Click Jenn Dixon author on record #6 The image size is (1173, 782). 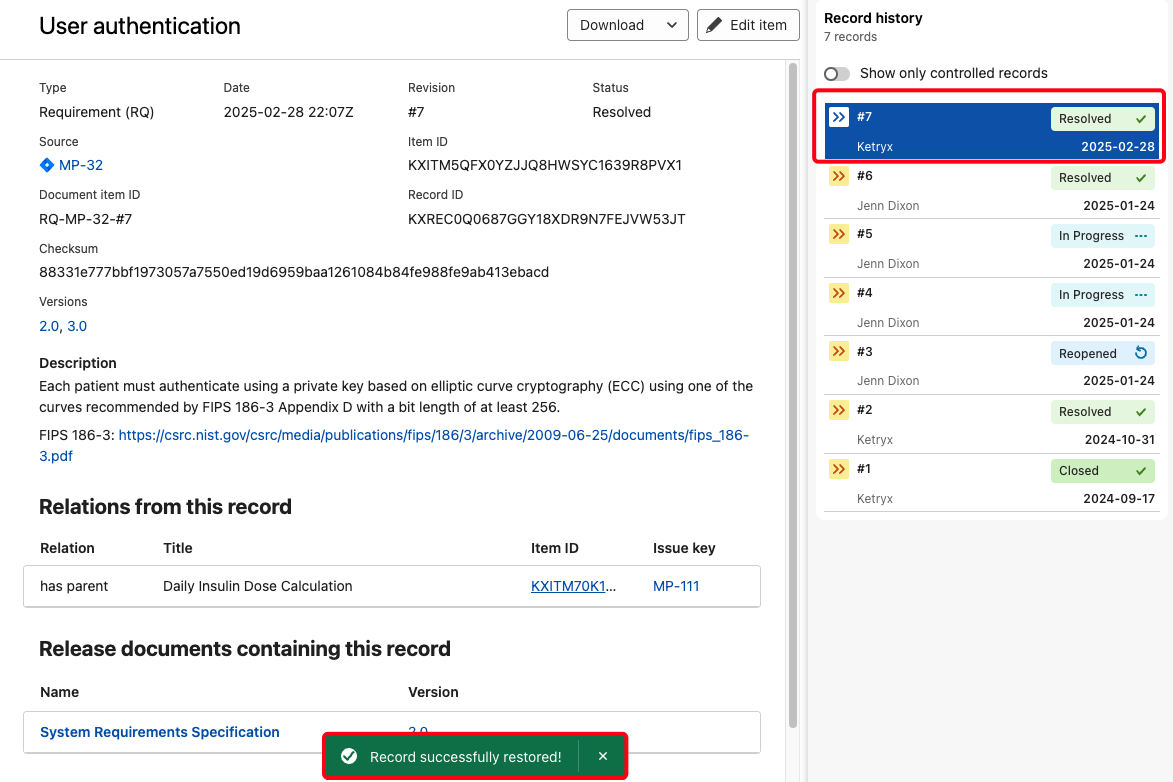coord(888,206)
